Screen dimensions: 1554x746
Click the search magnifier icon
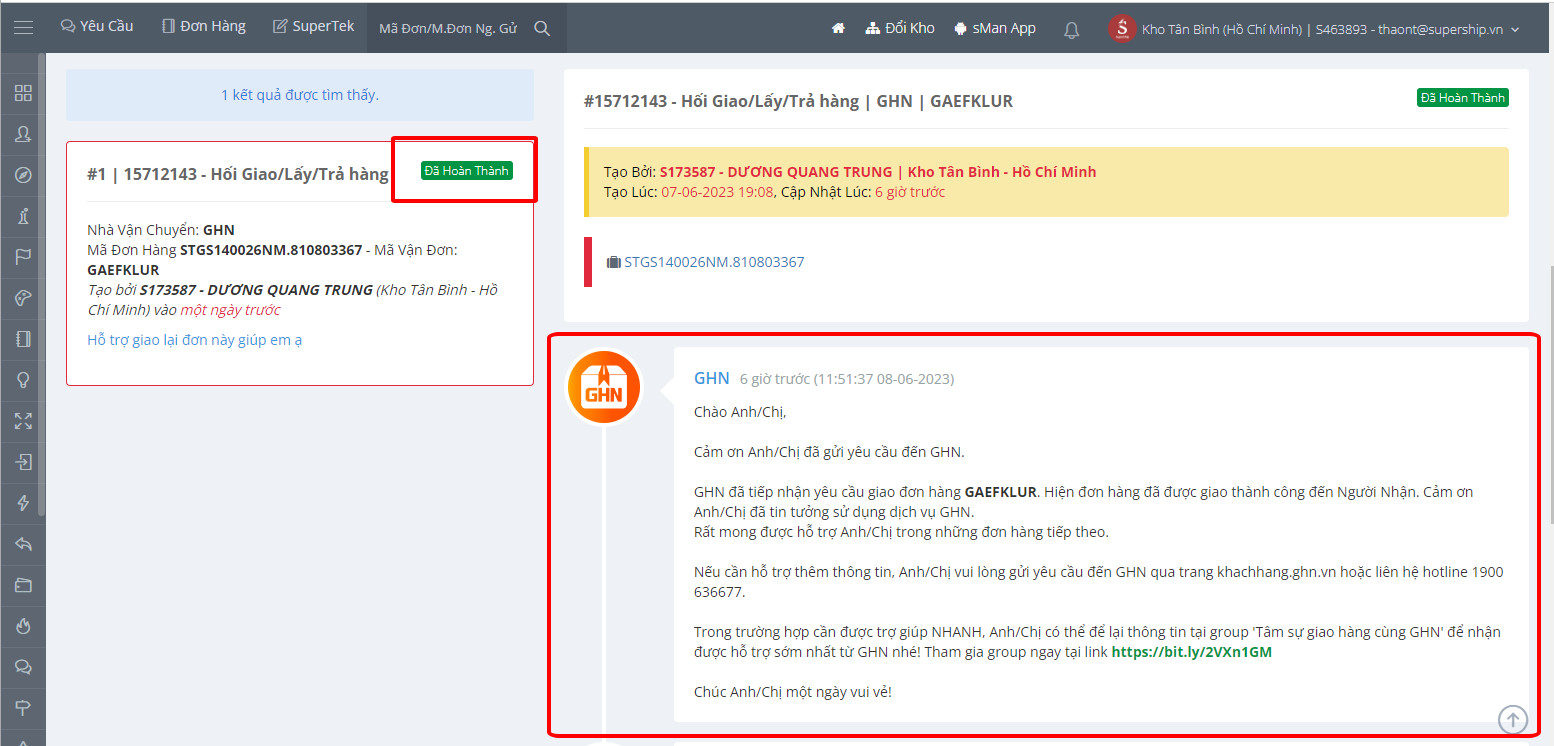tap(542, 29)
